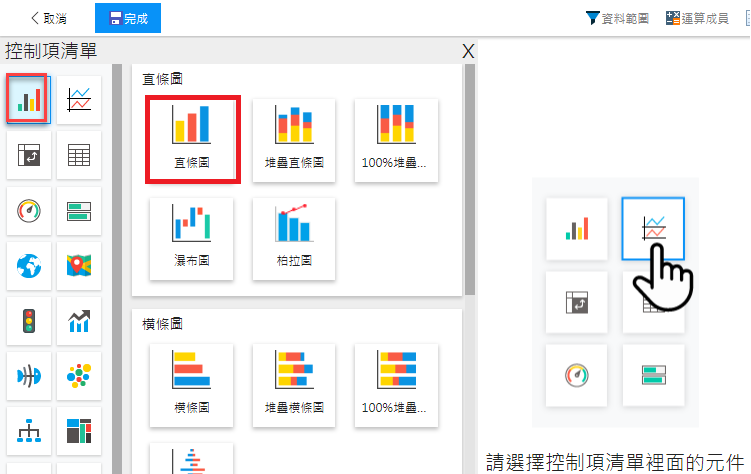Viewport: 751px width, 474px height.
Task: Pick the 瀑布圖 waterfall chart
Action: [x=192, y=238]
